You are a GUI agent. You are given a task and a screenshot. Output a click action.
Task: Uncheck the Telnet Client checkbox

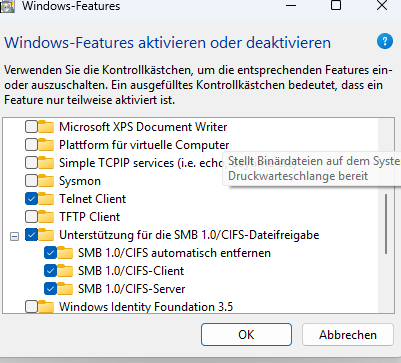(x=31, y=199)
